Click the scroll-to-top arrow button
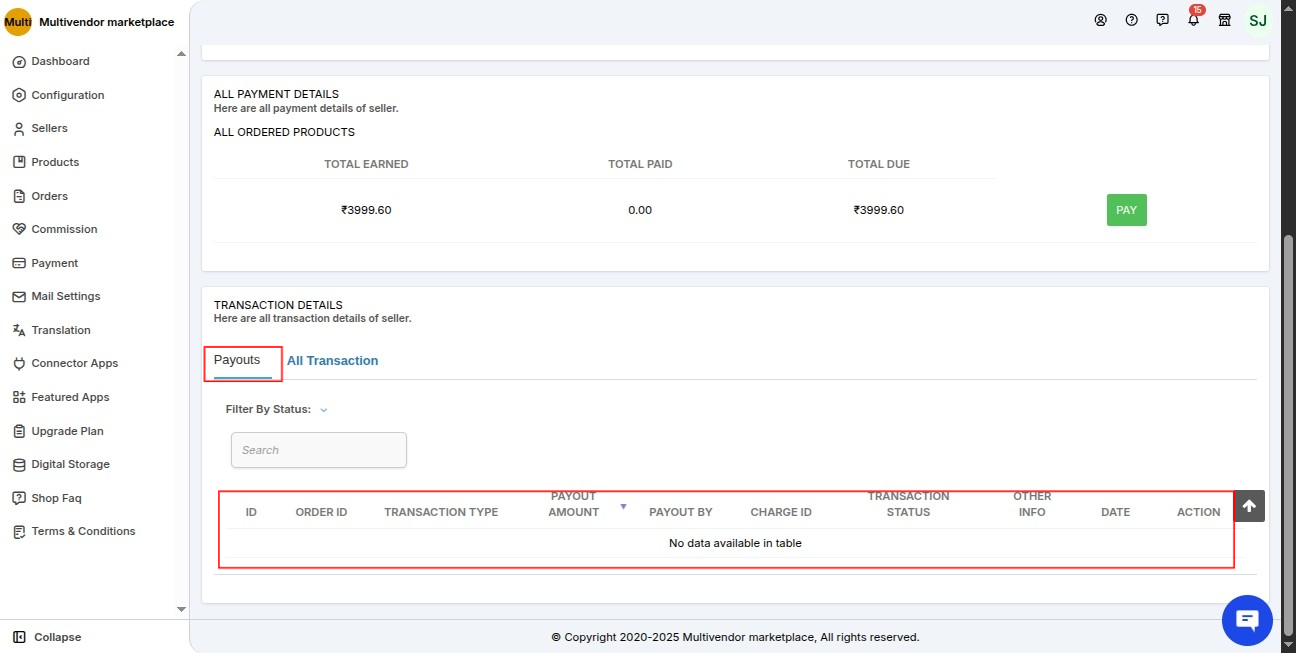This screenshot has width=1296, height=653. 1248,506
